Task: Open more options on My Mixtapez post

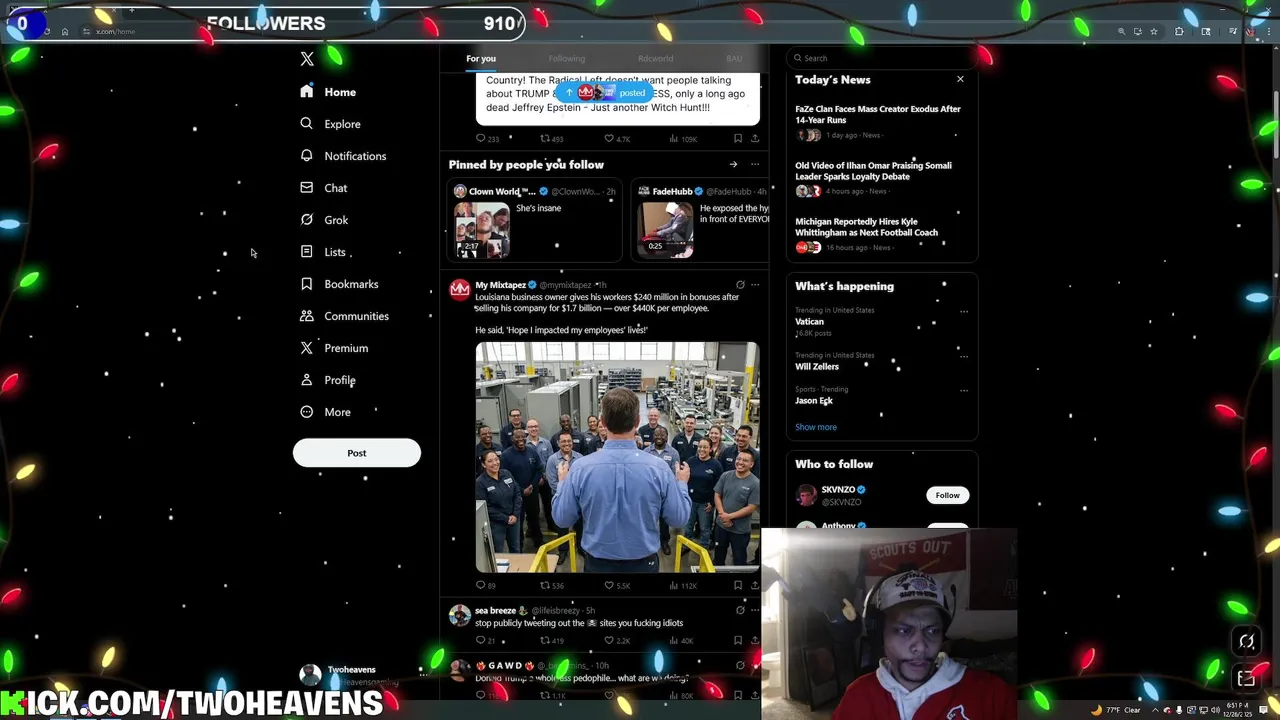Action: 755,285
